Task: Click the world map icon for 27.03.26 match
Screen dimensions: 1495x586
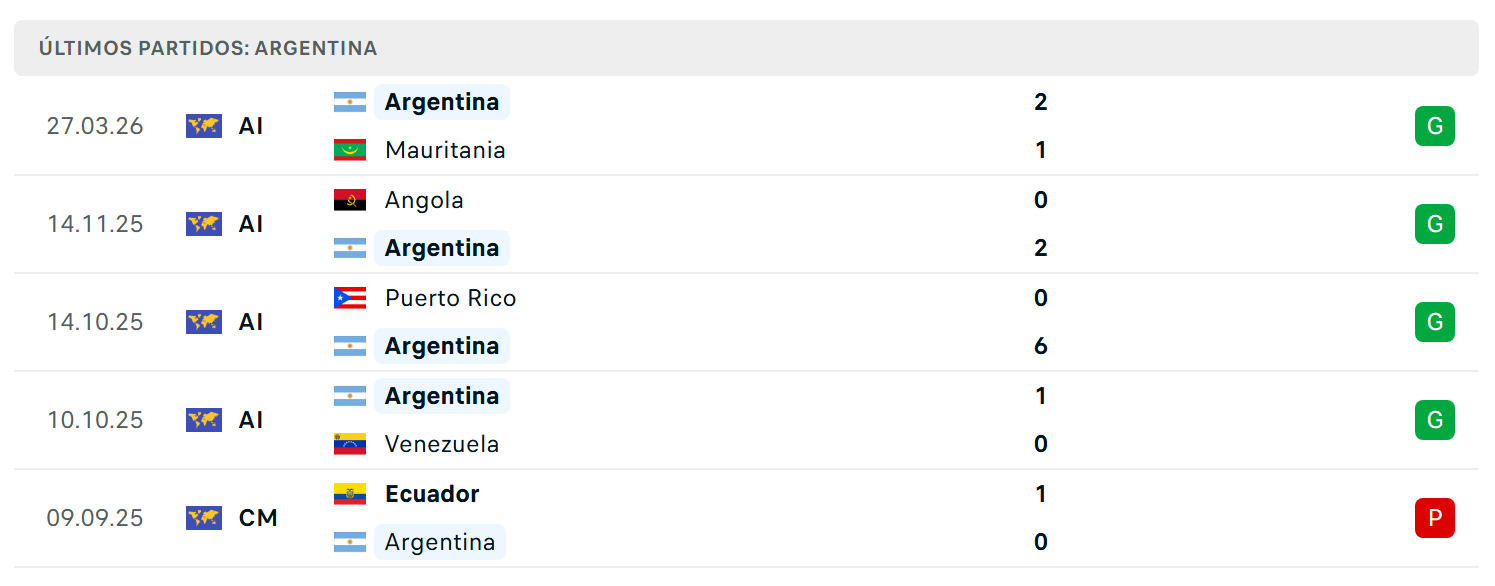Action: click(x=204, y=126)
